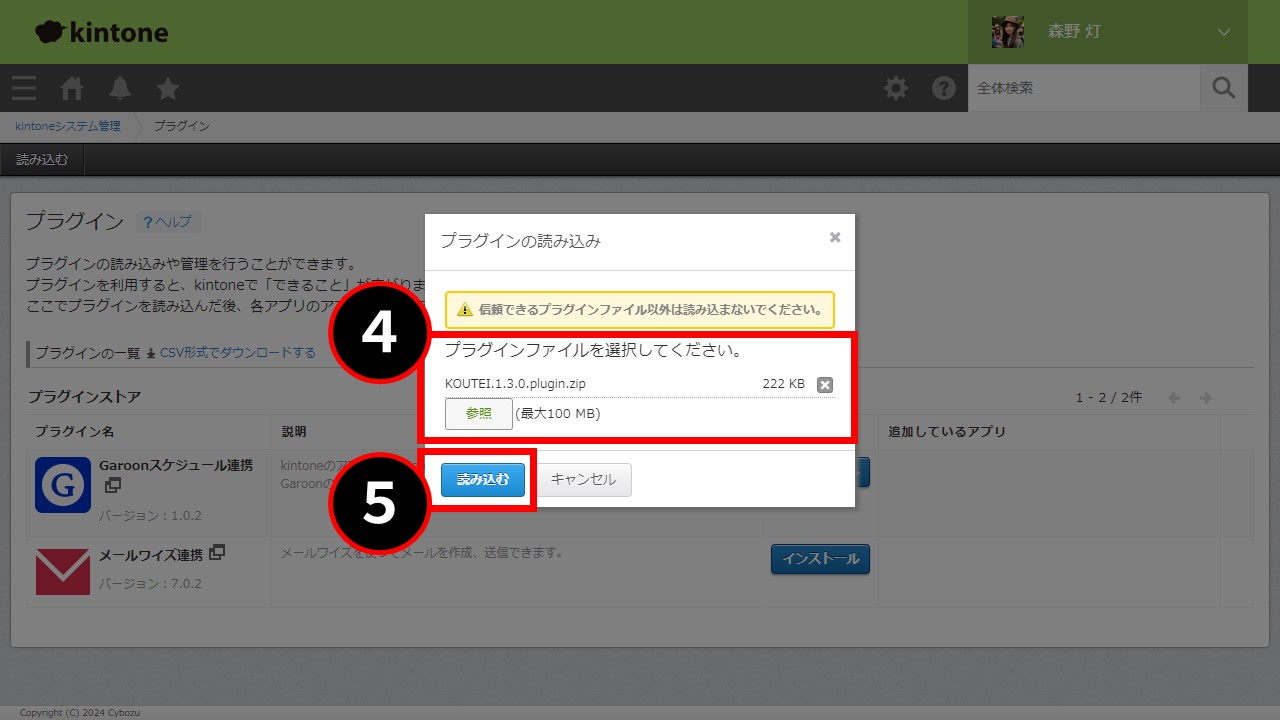1280x720 pixels.
Task: Click the 222 KB file size text
Action: 783,384
